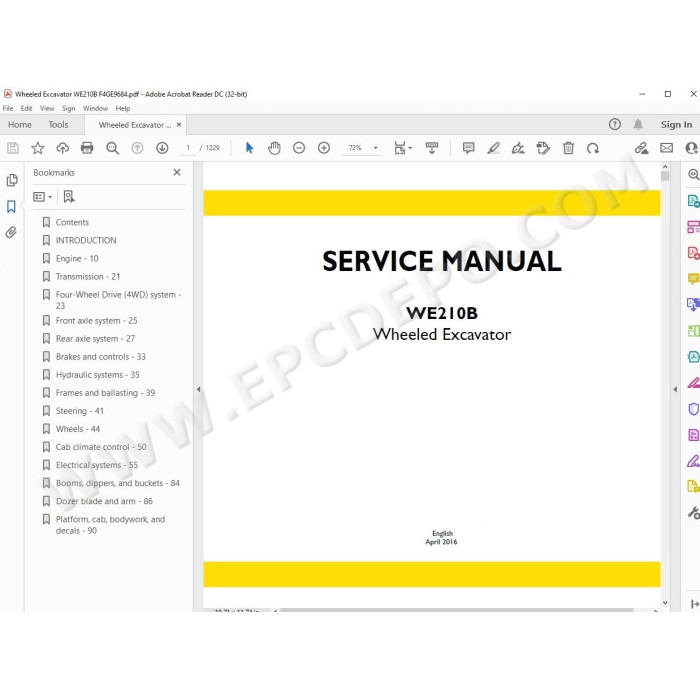Click the Delete trash icon
This screenshot has height=700, width=700.
click(568, 148)
